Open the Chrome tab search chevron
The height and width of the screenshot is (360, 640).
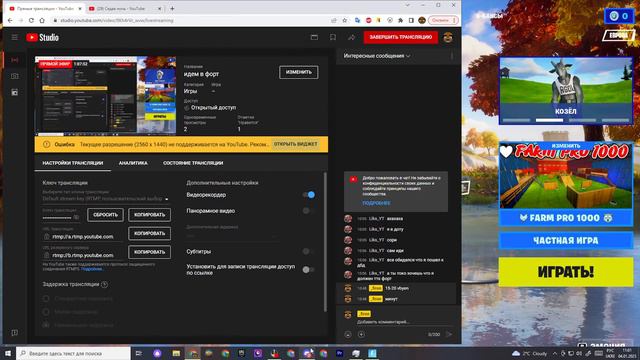[x=407, y=5]
